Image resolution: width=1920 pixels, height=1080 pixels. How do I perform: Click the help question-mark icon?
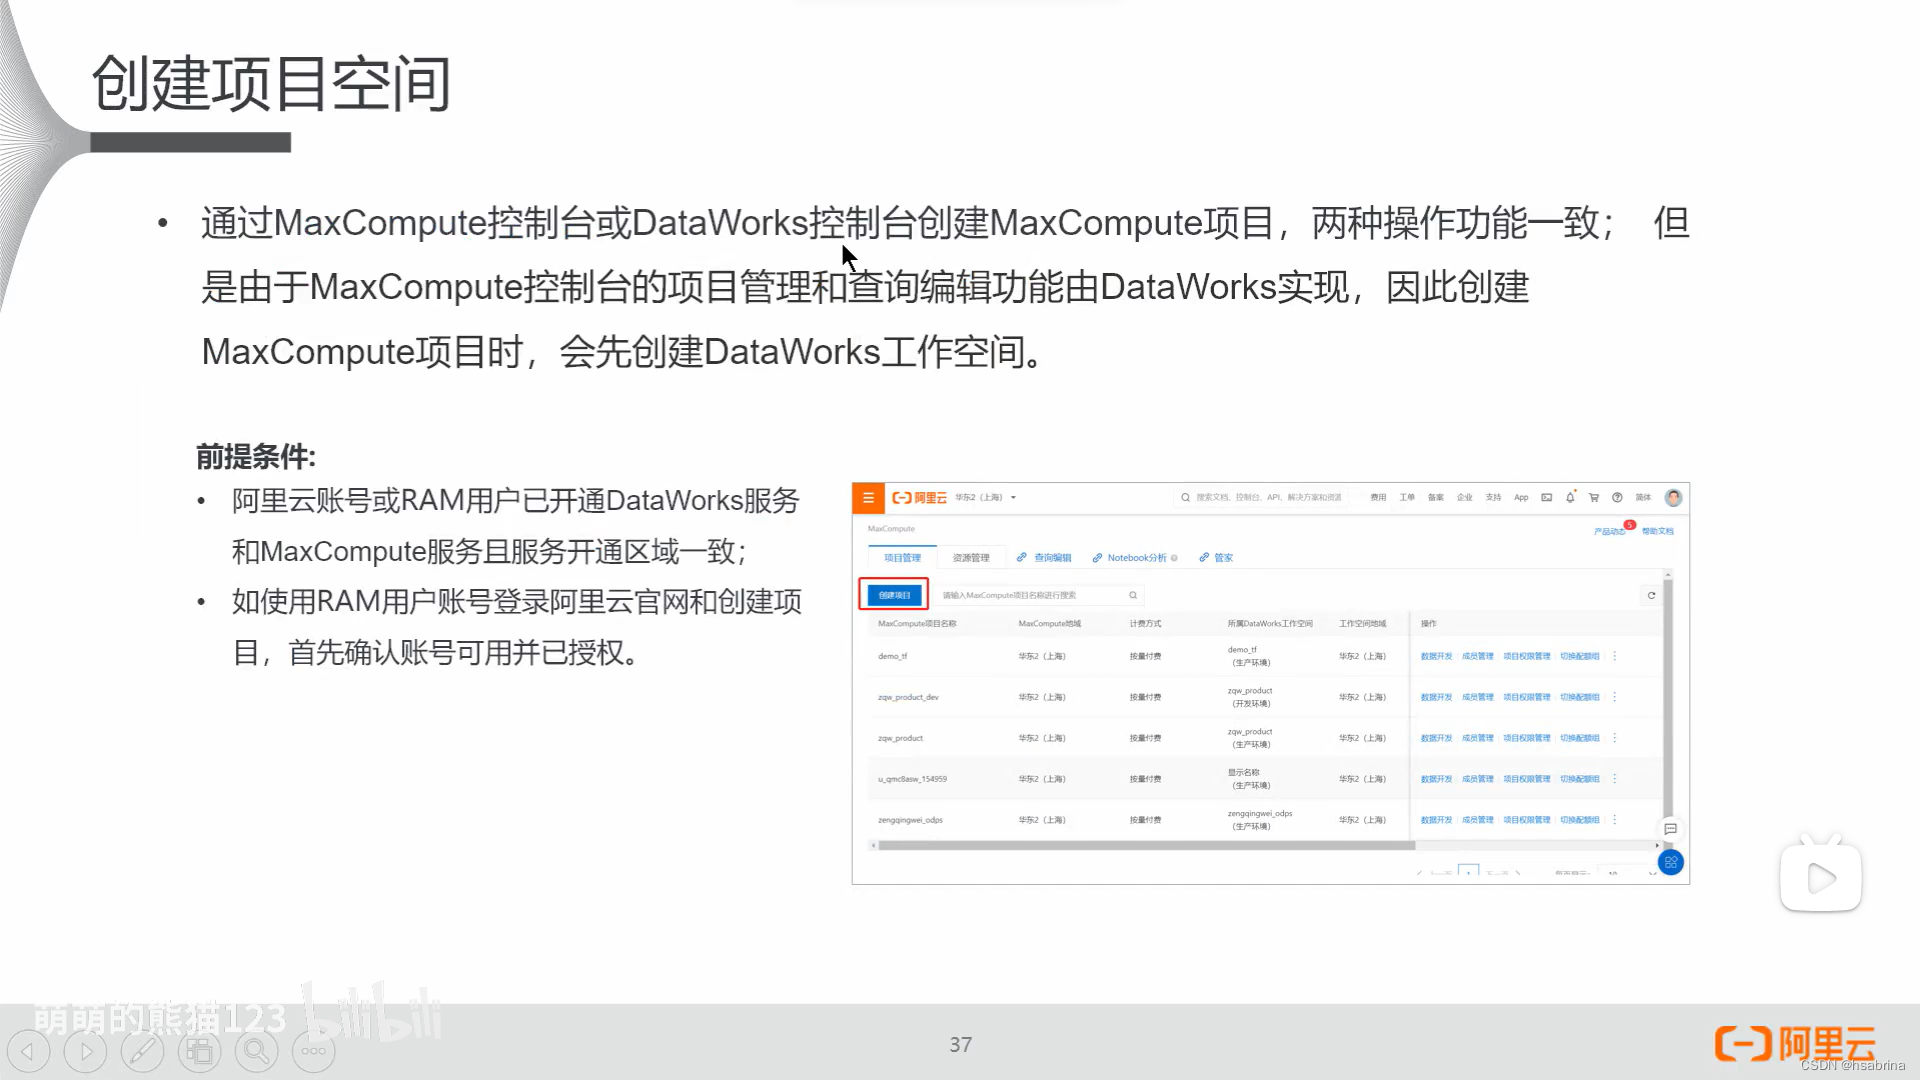(x=1617, y=497)
